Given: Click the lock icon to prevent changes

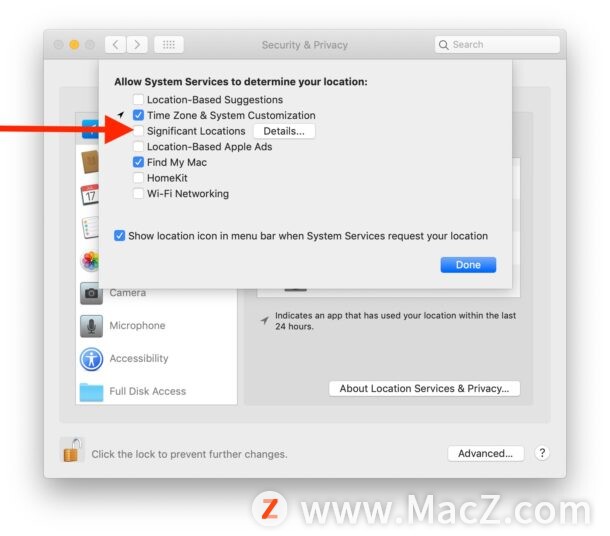Looking at the screenshot, I should pos(72,451).
